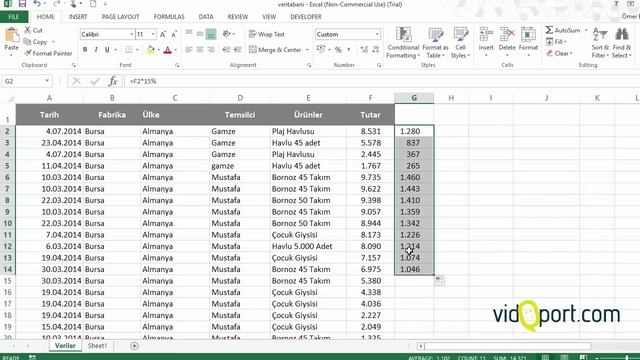Open the Borders icon in Font group

click(x=128, y=50)
